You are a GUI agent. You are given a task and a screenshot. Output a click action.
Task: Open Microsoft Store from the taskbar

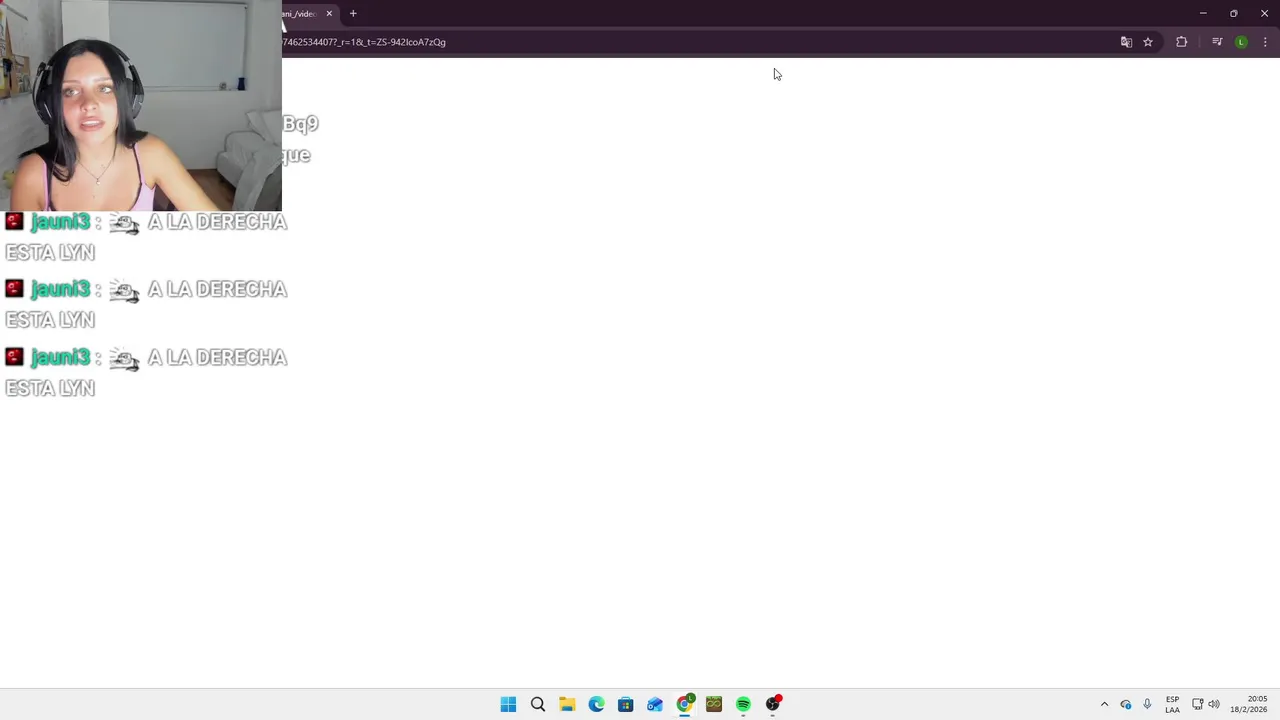pyautogui.click(x=625, y=704)
